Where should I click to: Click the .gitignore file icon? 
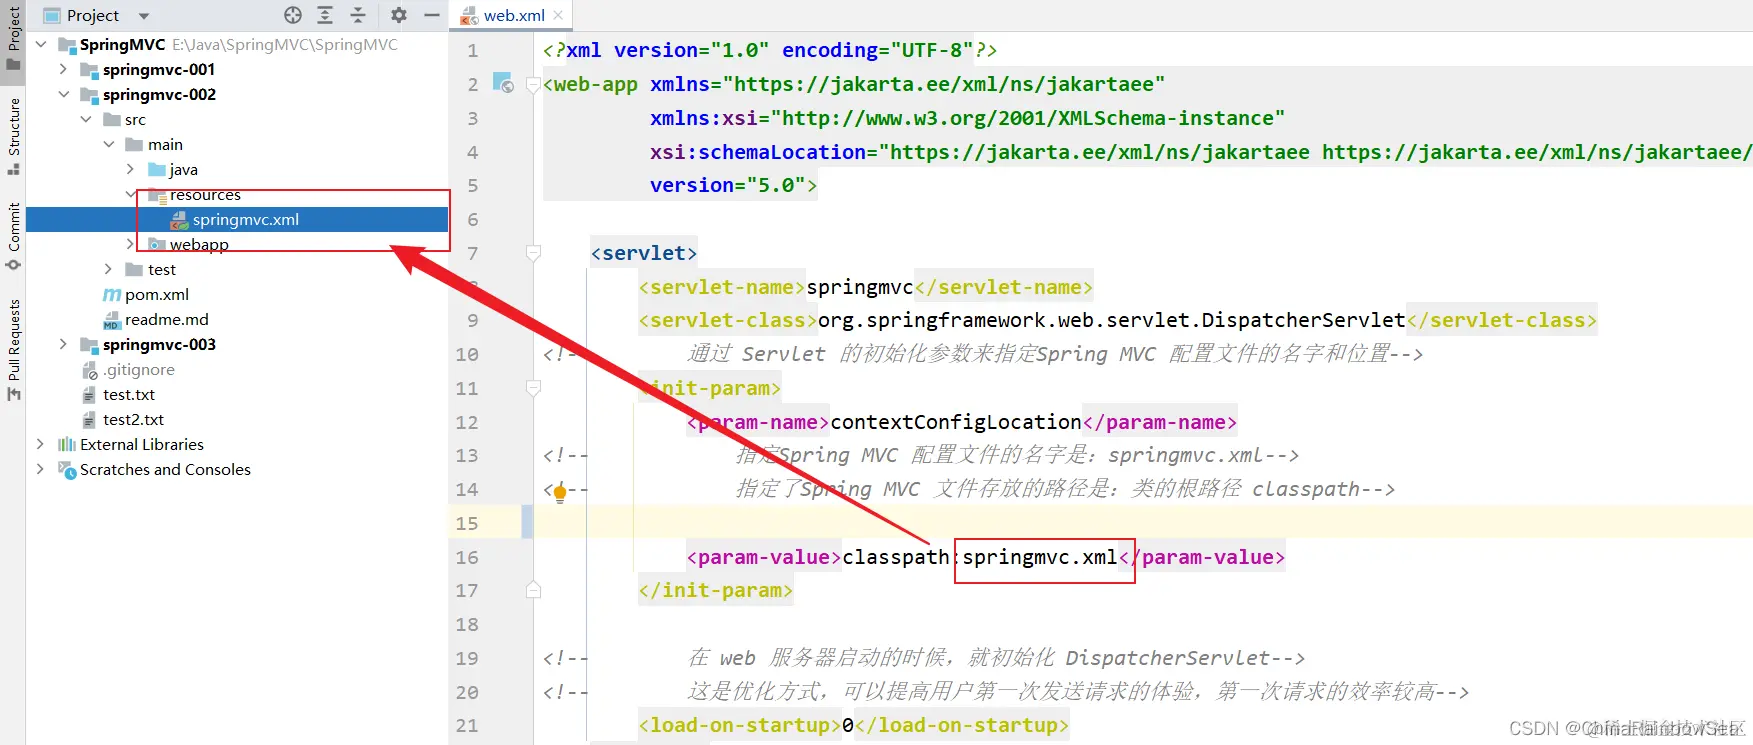[x=89, y=369]
